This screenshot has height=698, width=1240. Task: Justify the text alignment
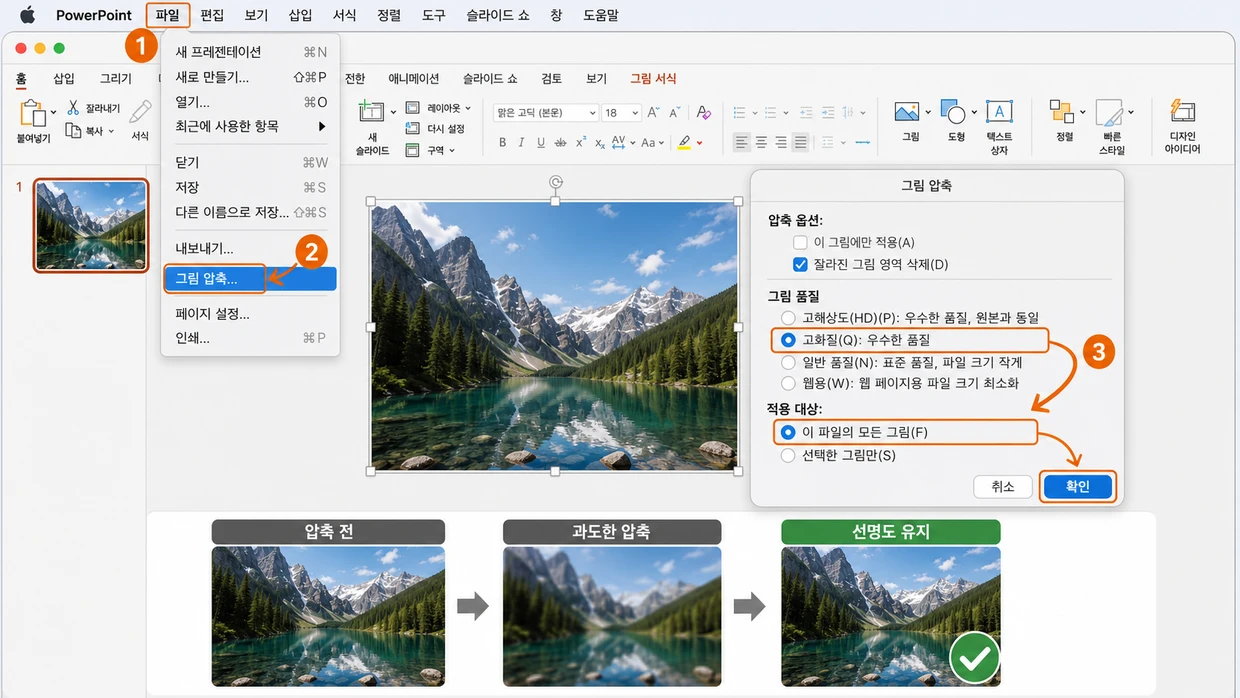[x=800, y=143]
